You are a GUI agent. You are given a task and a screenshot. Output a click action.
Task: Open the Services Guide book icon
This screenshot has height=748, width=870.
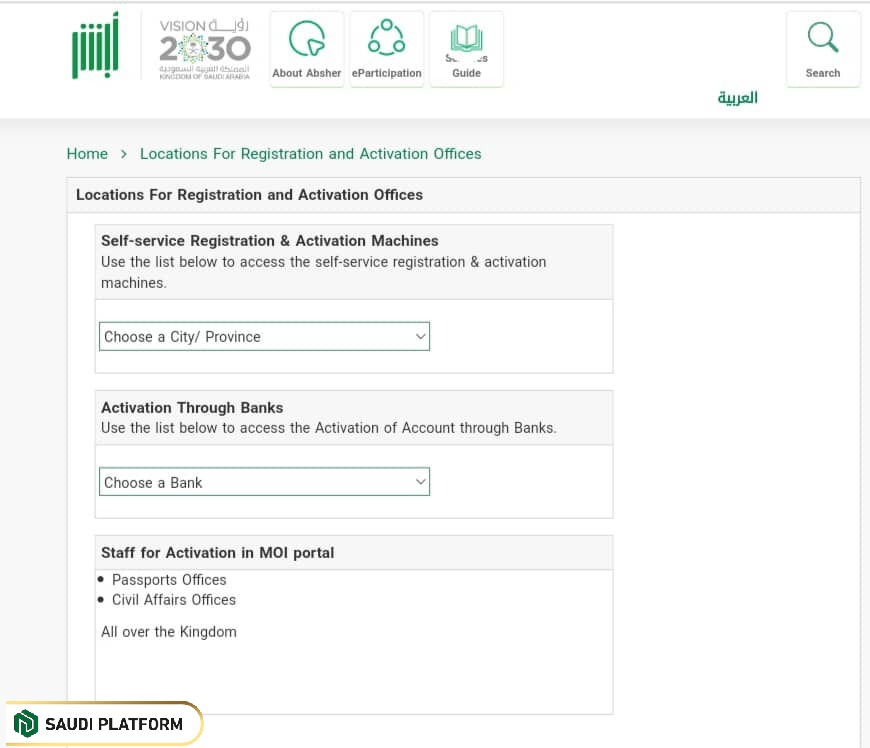pyautogui.click(x=466, y=40)
